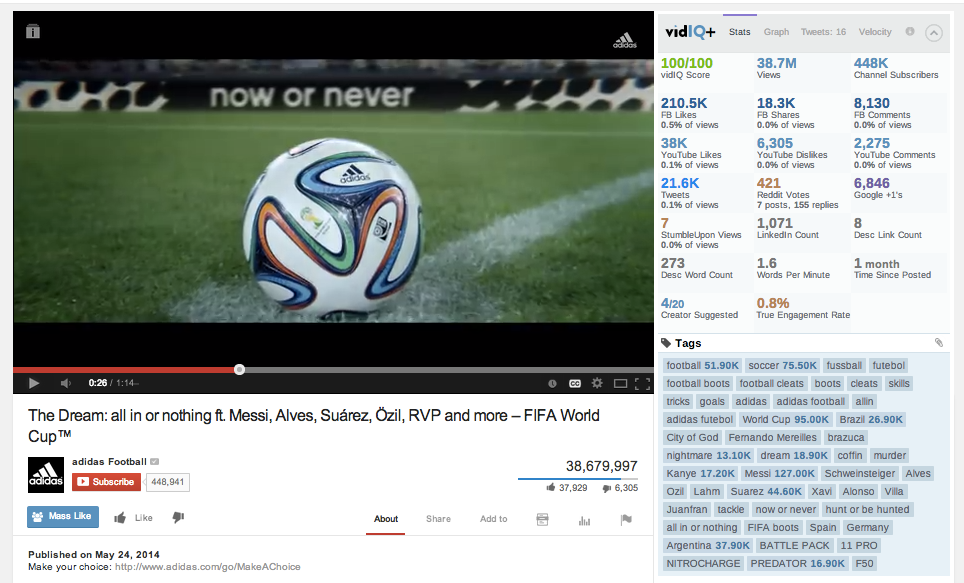
Task: Open the video settings gear
Action: pos(597,383)
